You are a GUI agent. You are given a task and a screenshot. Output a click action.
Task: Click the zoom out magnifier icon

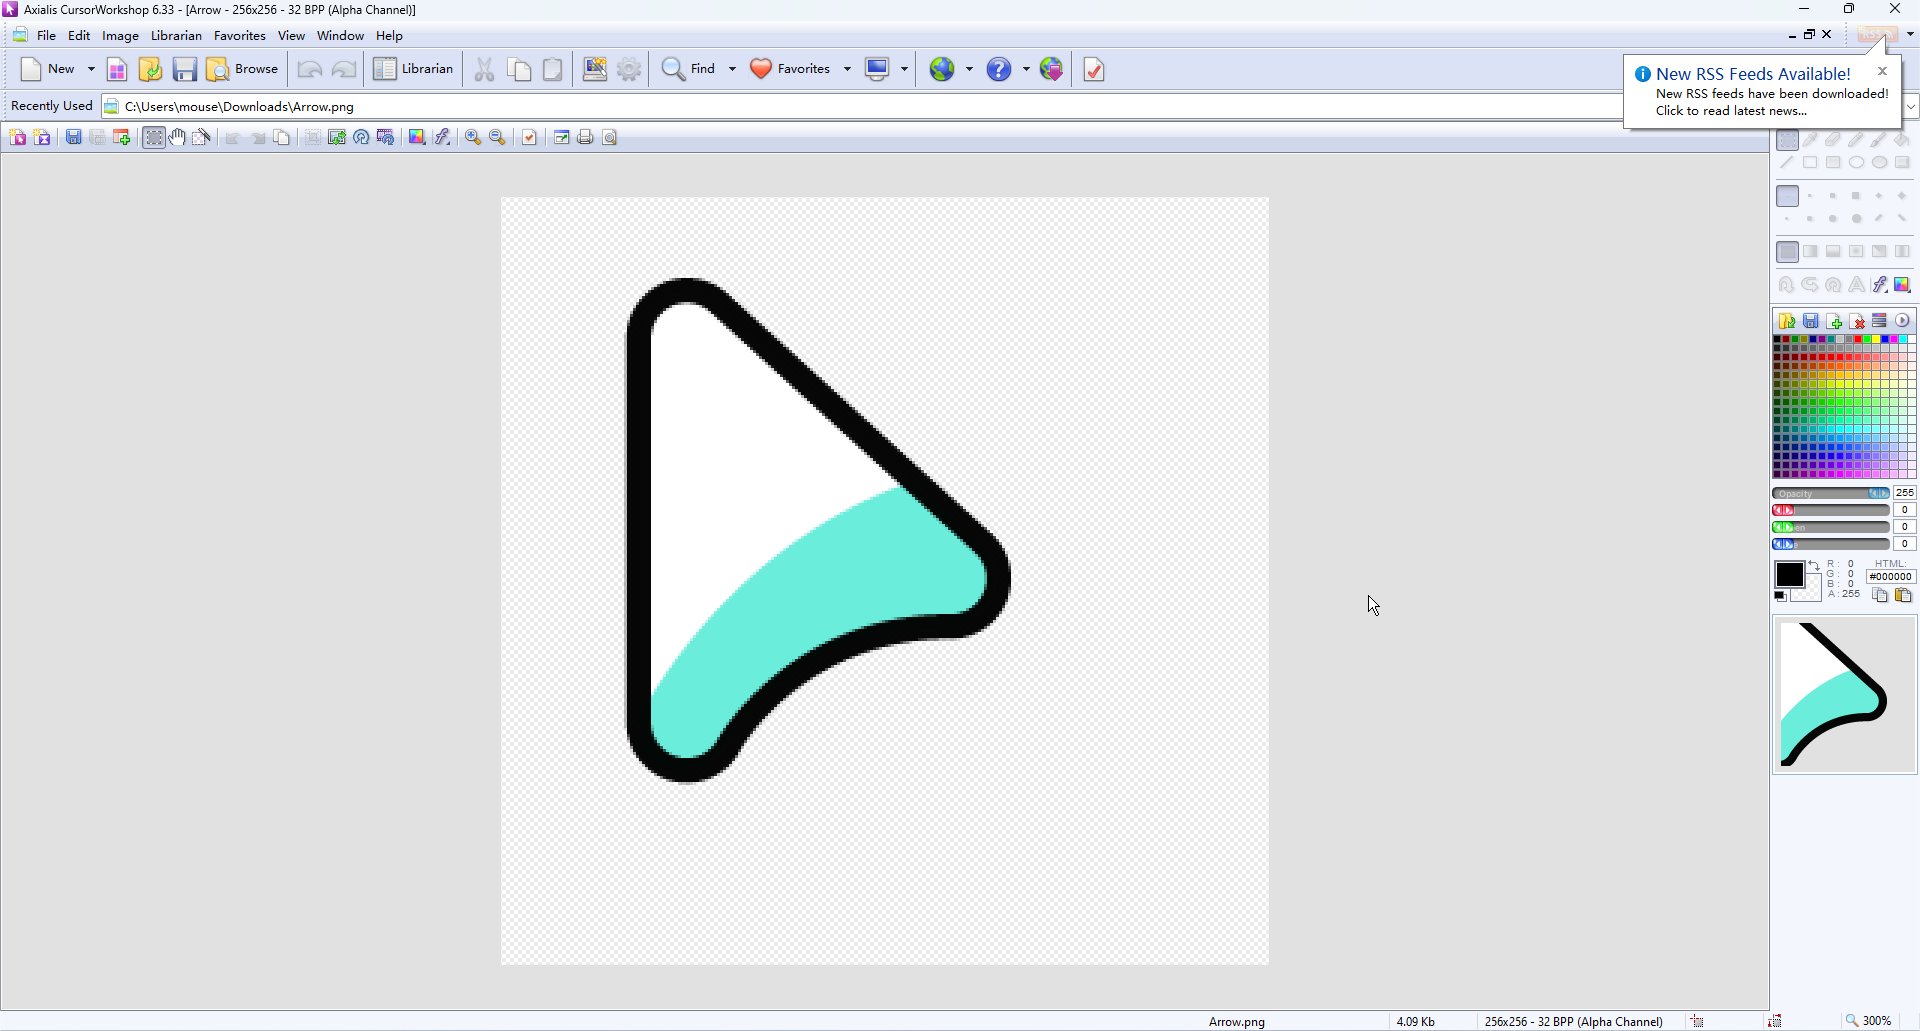pos(497,137)
